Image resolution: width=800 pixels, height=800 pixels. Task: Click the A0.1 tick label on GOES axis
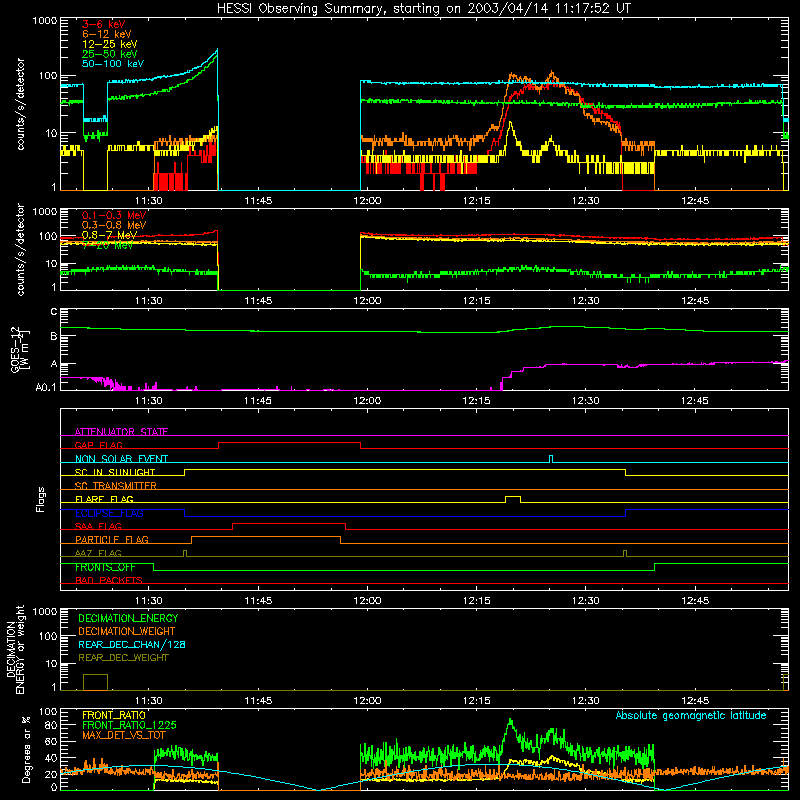coord(45,387)
